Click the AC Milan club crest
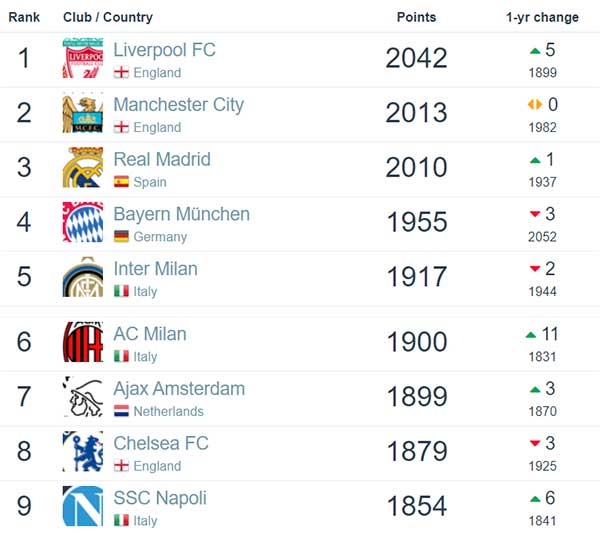Image resolution: width=600 pixels, height=535 pixels. pos(83,342)
